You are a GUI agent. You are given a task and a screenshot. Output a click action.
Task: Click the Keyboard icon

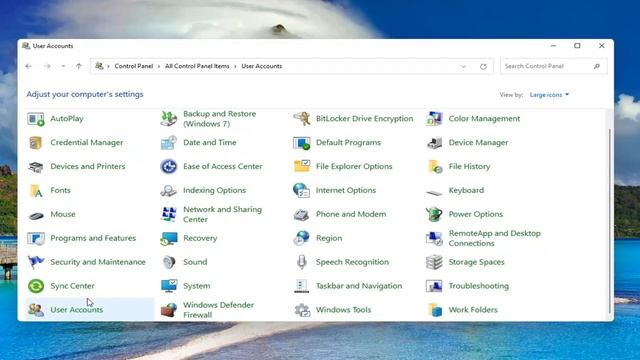[x=434, y=192]
